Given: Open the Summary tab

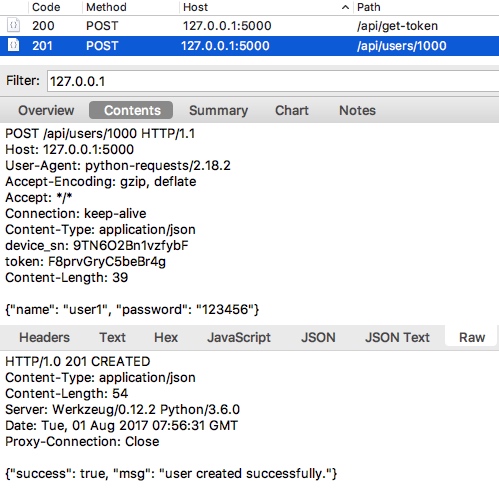Looking at the screenshot, I should [x=218, y=110].
